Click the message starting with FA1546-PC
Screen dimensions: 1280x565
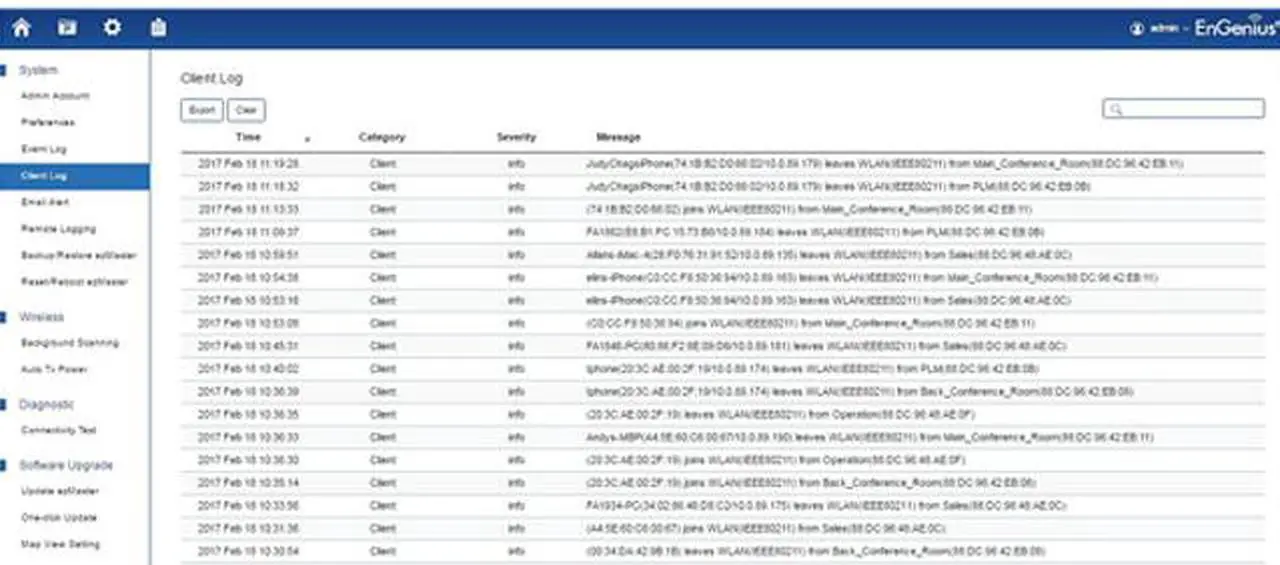(x=826, y=346)
